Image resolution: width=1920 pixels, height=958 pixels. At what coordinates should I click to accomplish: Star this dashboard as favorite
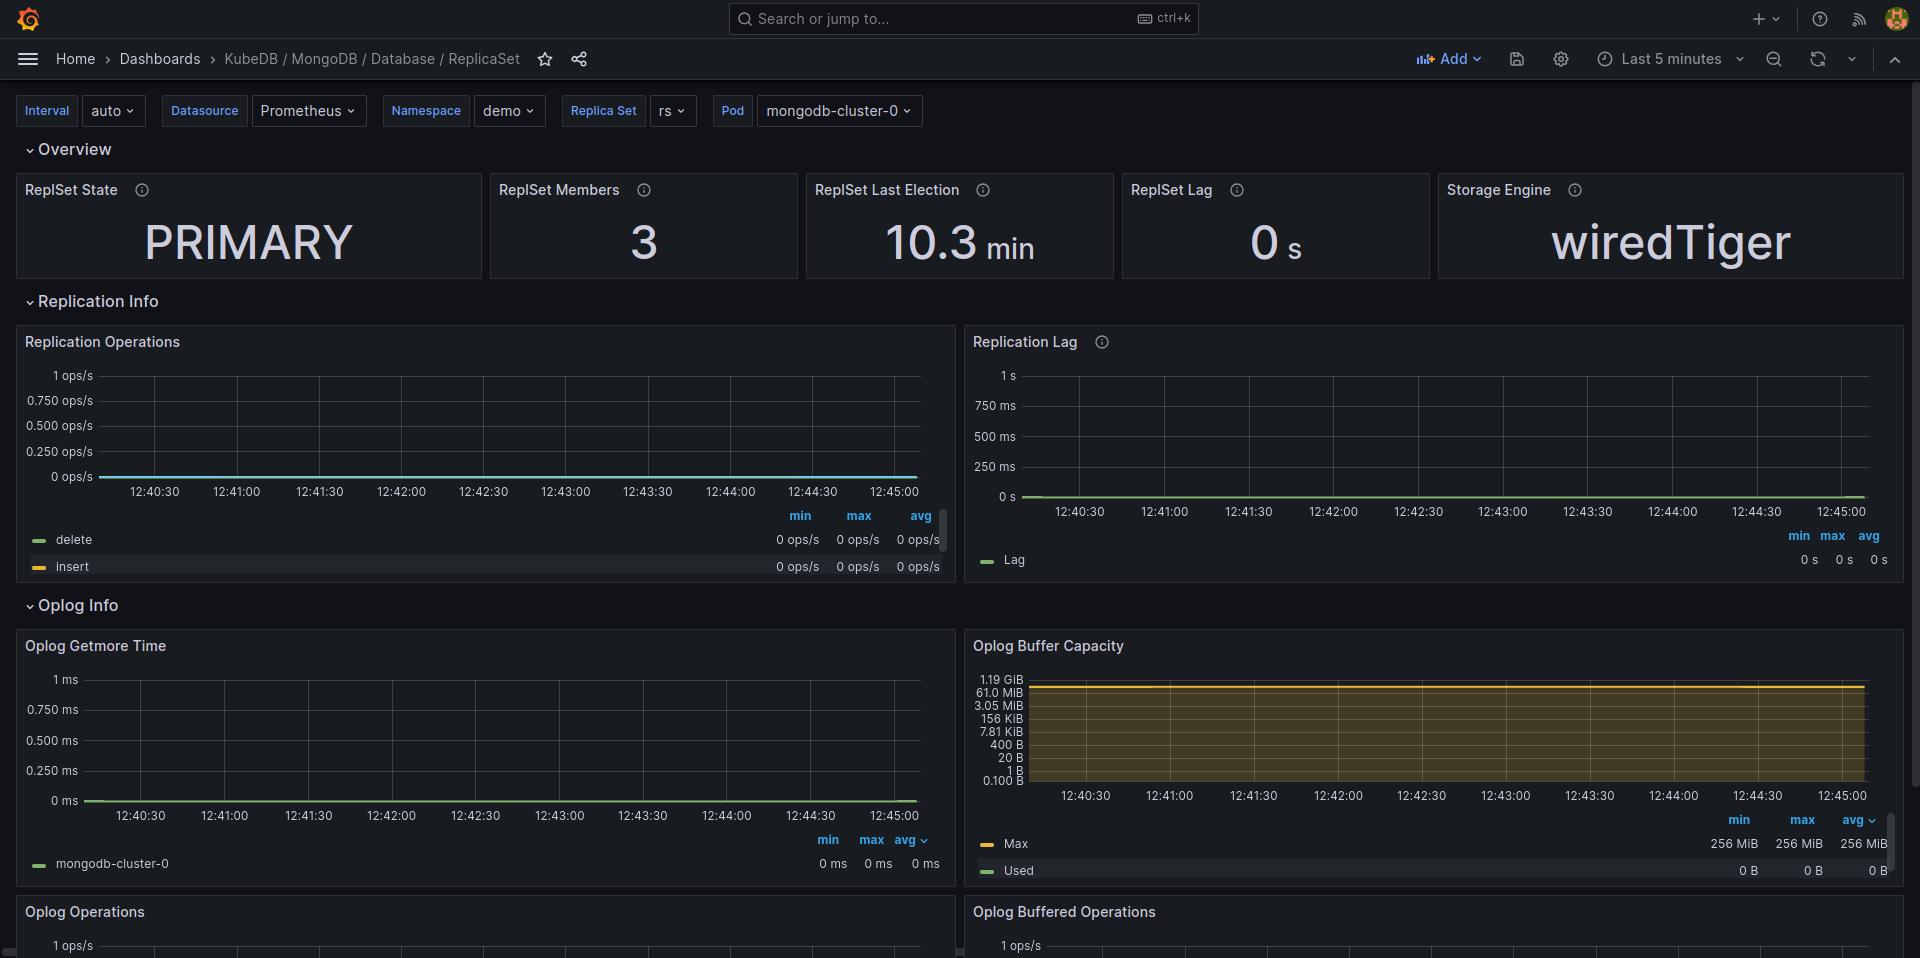[x=545, y=59]
